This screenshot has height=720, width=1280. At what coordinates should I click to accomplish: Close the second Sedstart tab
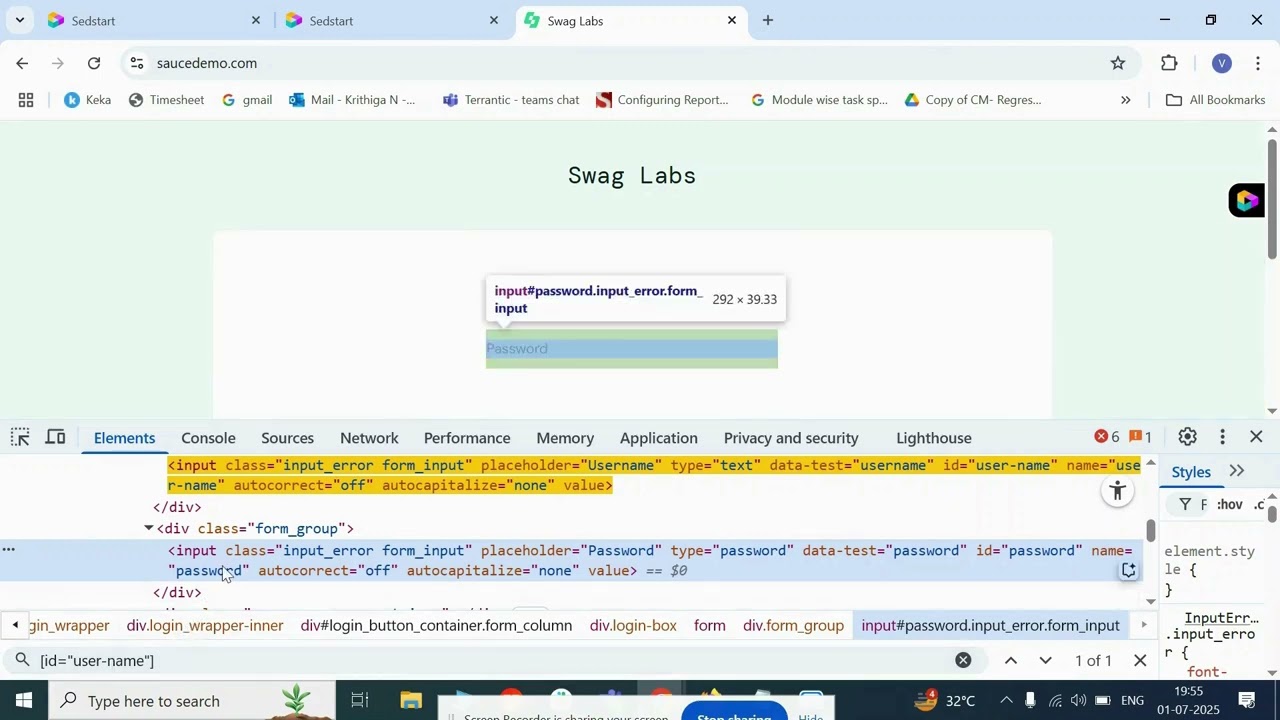click(x=493, y=20)
